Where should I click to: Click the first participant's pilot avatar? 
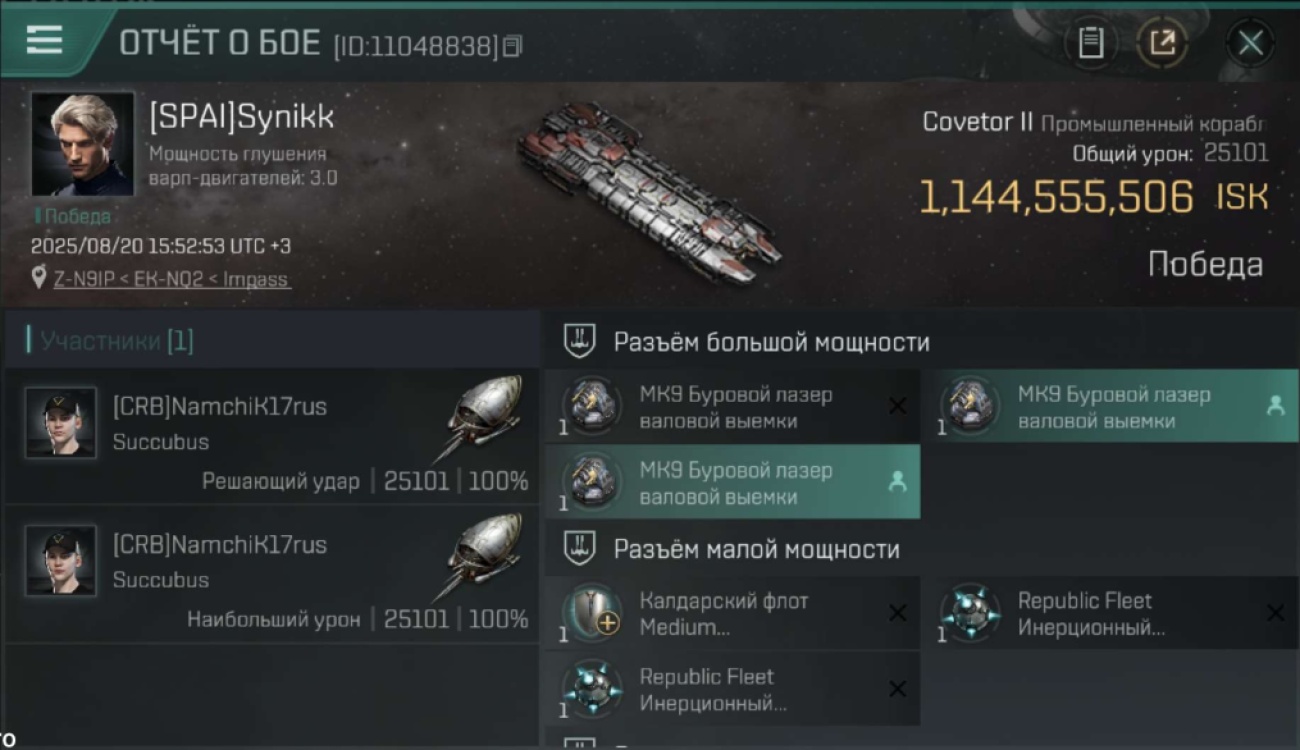pos(61,423)
